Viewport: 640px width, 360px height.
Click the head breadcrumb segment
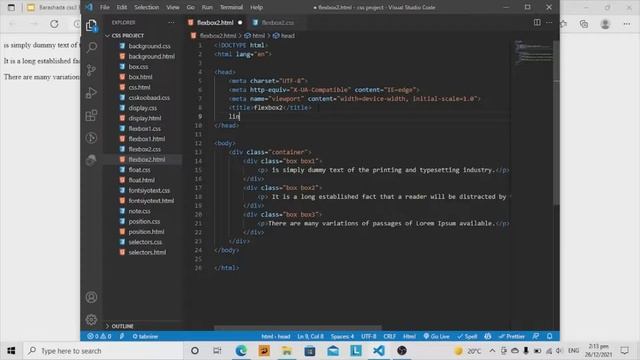(287, 36)
